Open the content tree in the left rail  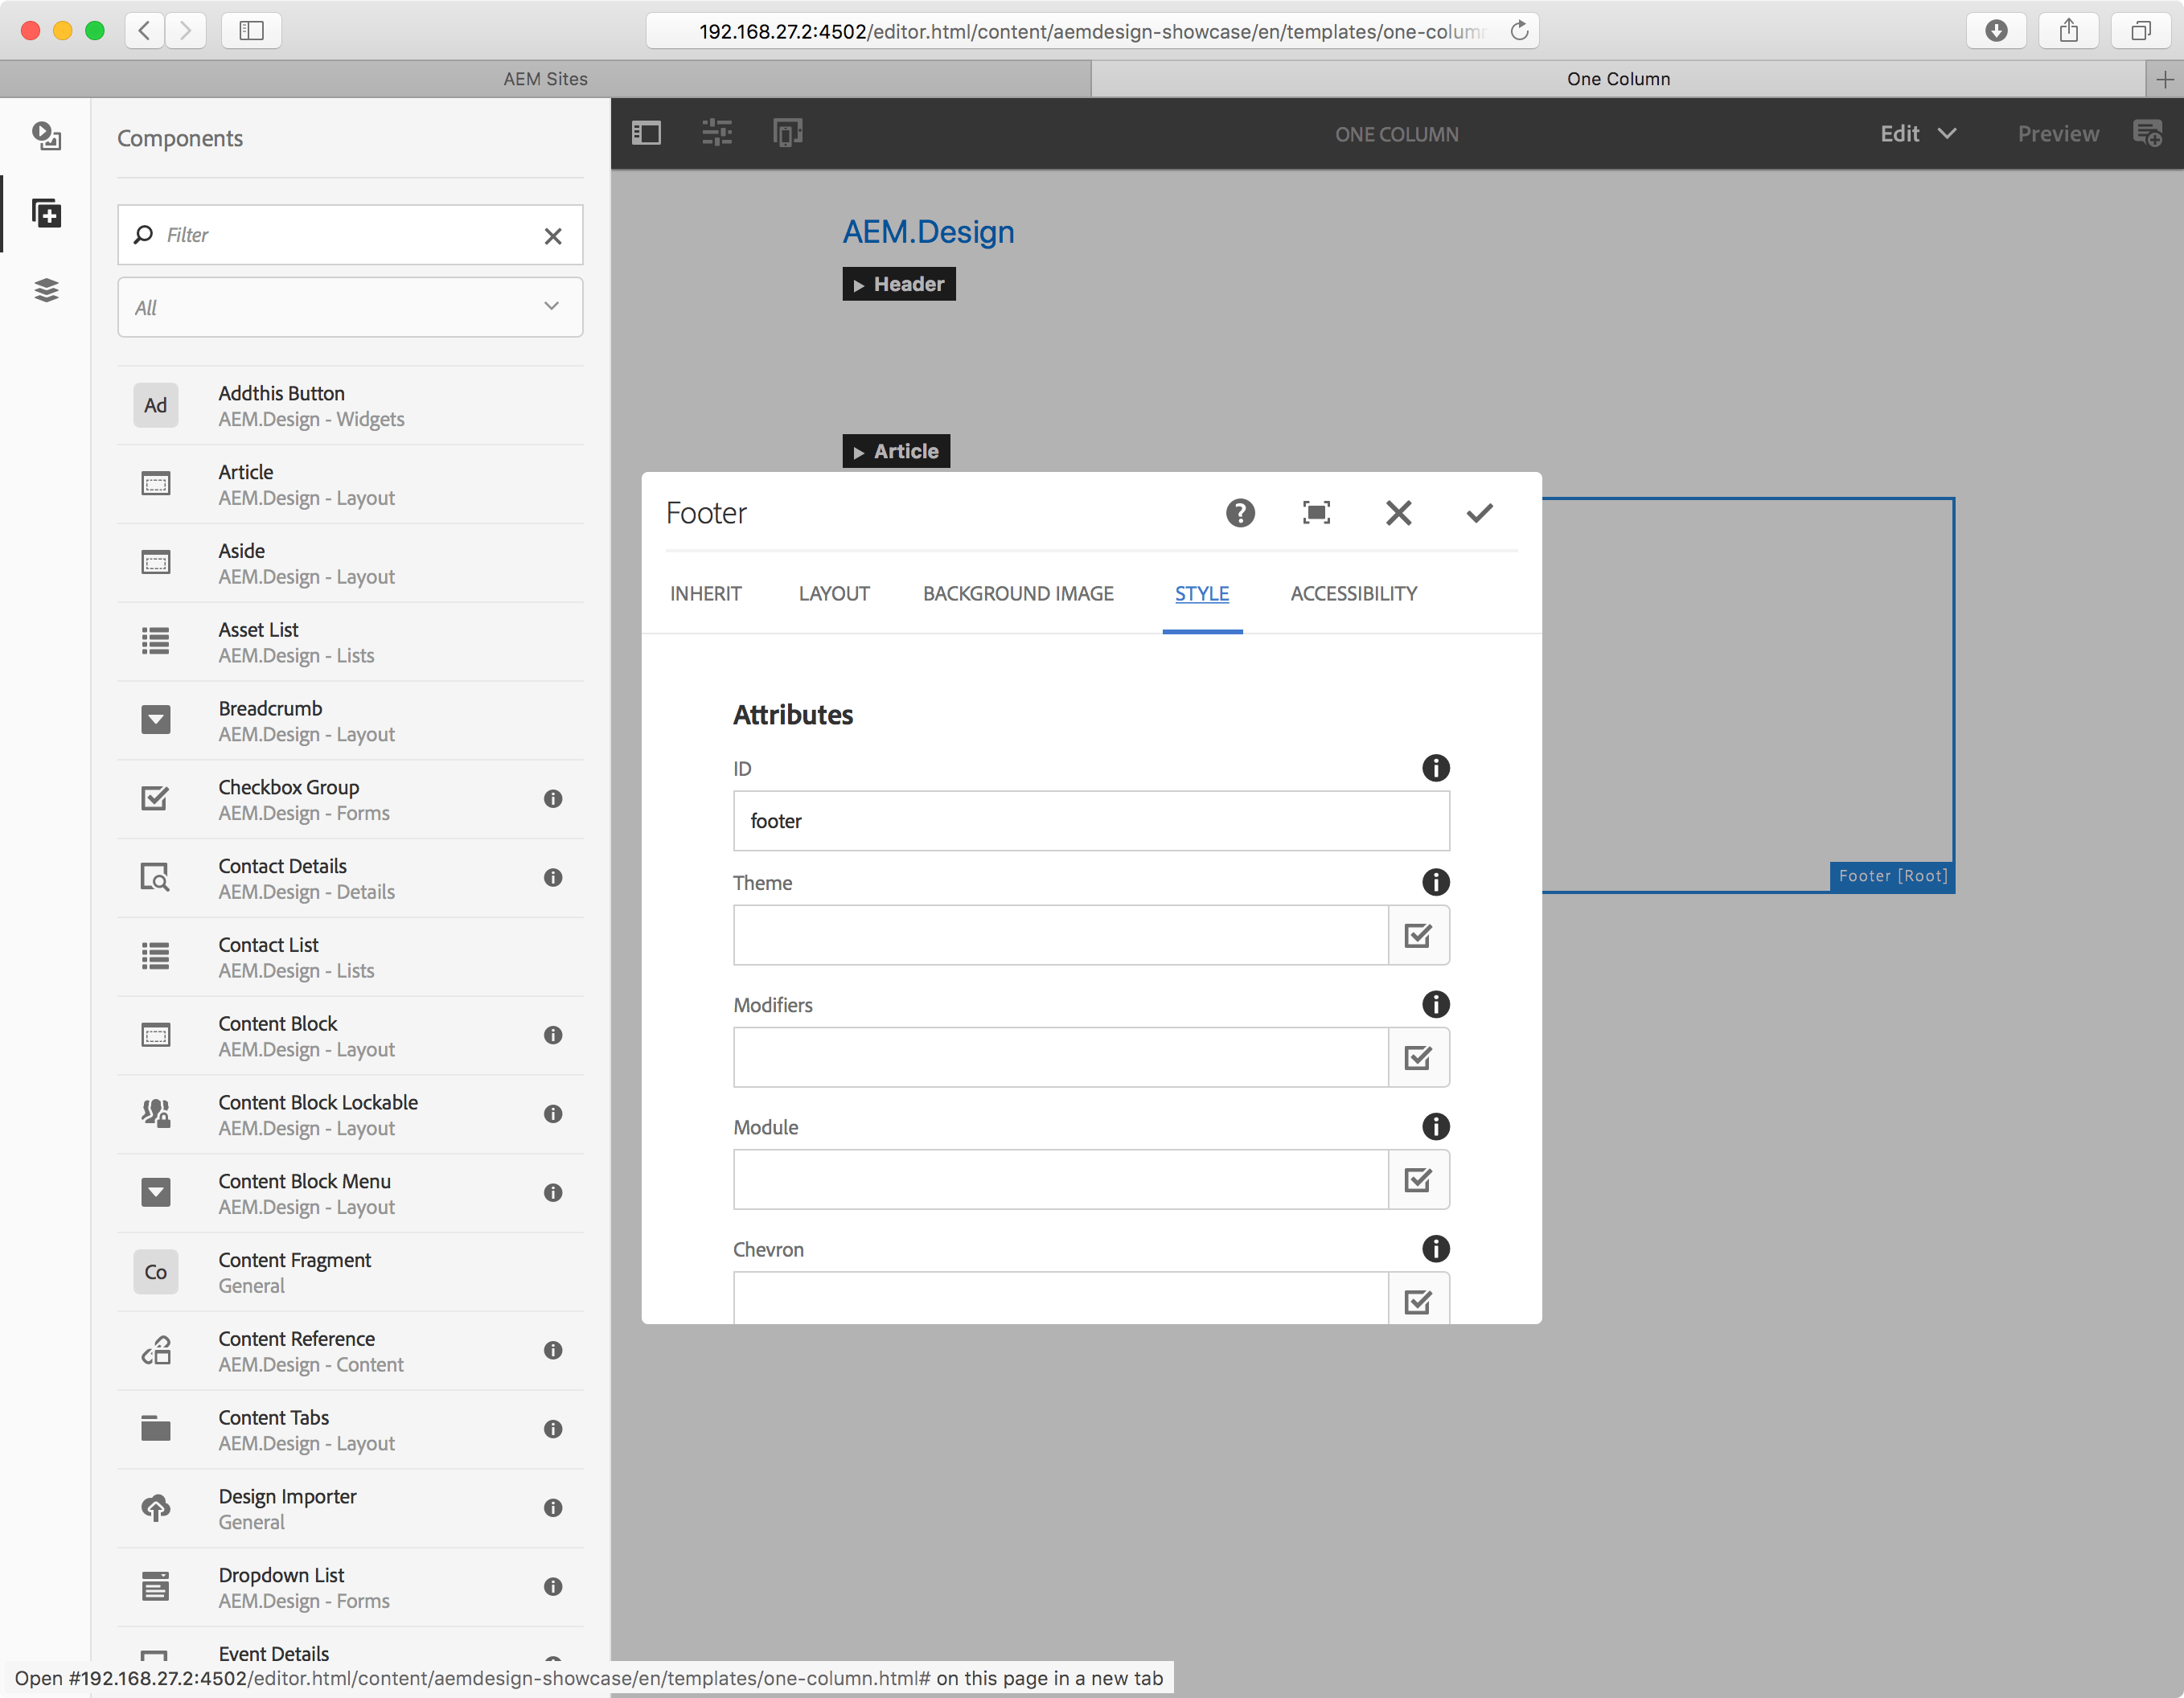[x=47, y=290]
